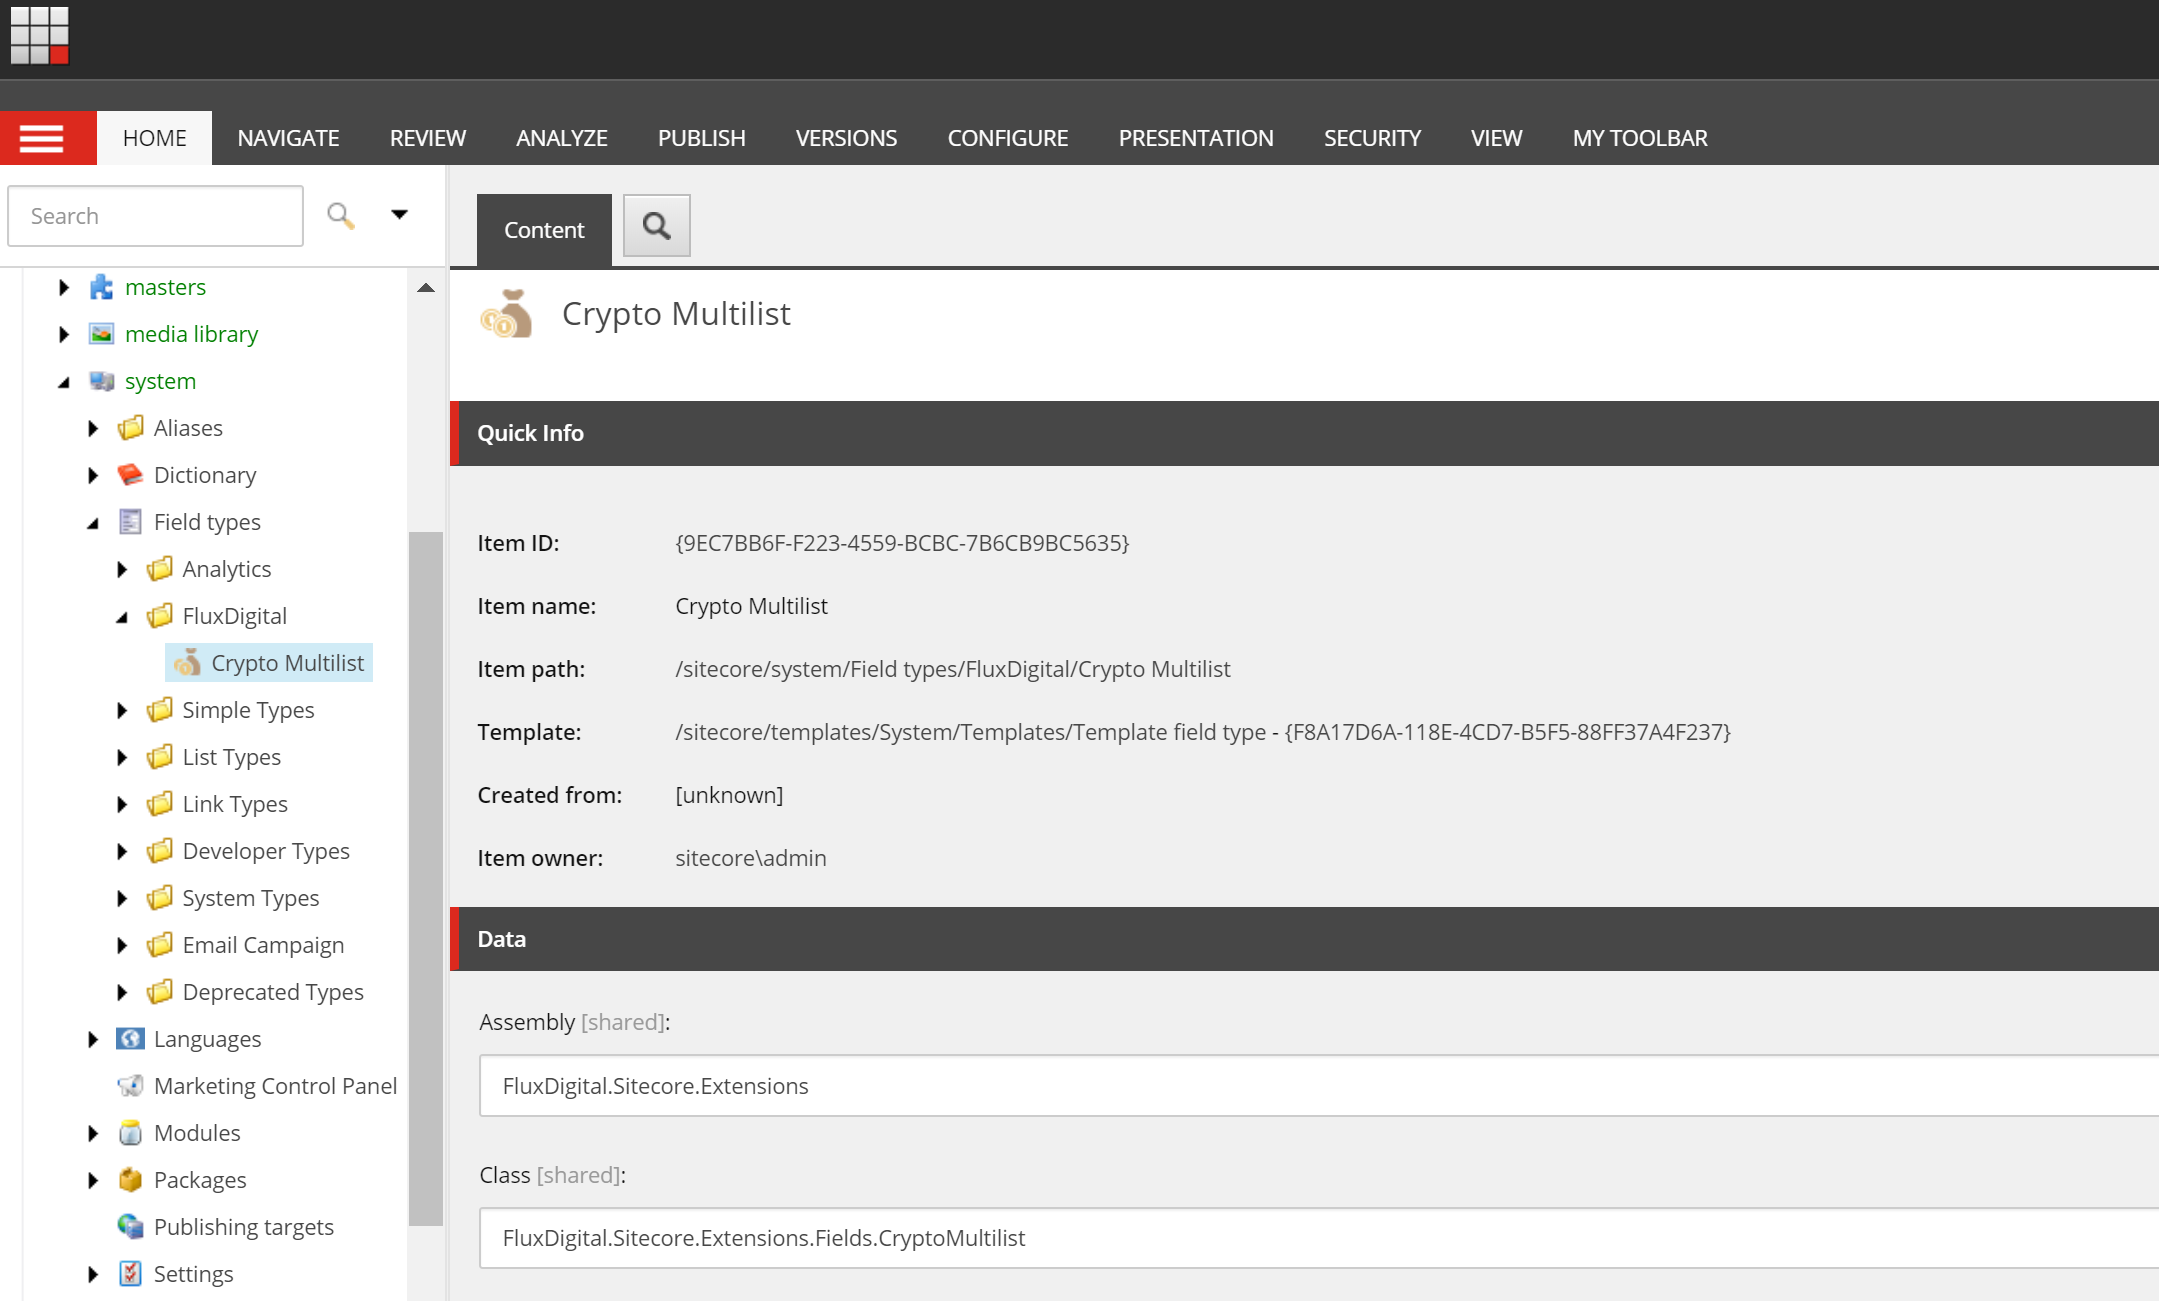Click the Analytics folder icon
The height and width of the screenshot is (1301, 2159).
click(160, 569)
